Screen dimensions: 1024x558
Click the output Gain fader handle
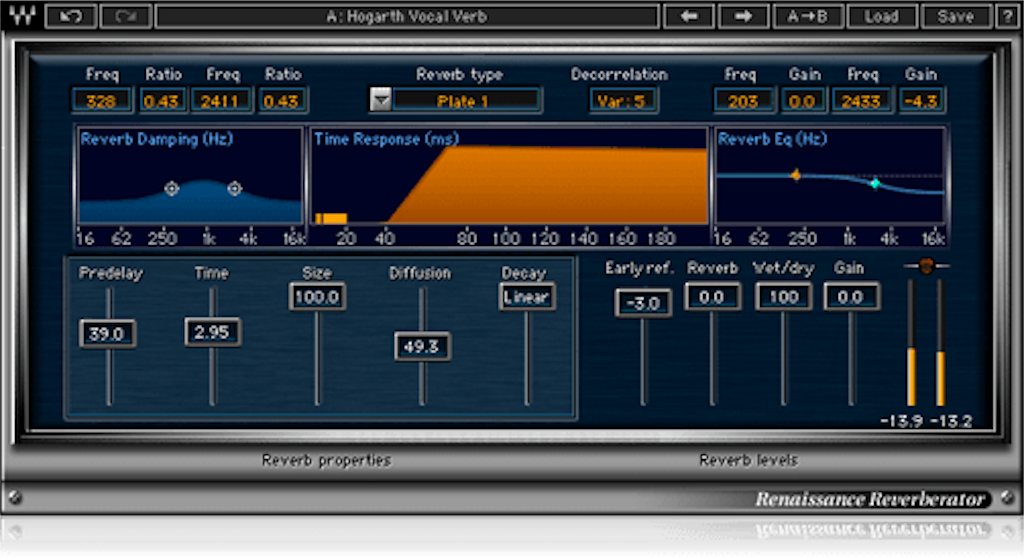click(851, 297)
